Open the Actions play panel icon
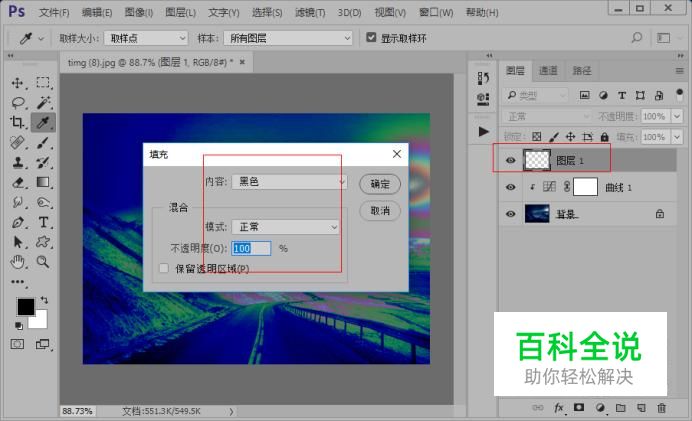The image size is (692, 421). (x=484, y=132)
